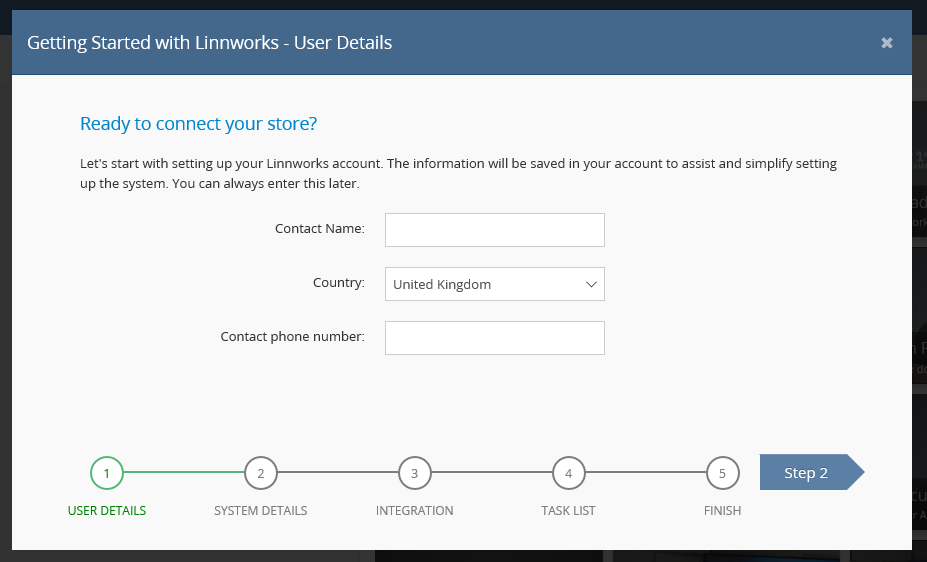Image resolution: width=927 pixels, height=562 pixels.
Task: Jump to step circle 2 in the wizard
Action: click(x=260, y=473)
